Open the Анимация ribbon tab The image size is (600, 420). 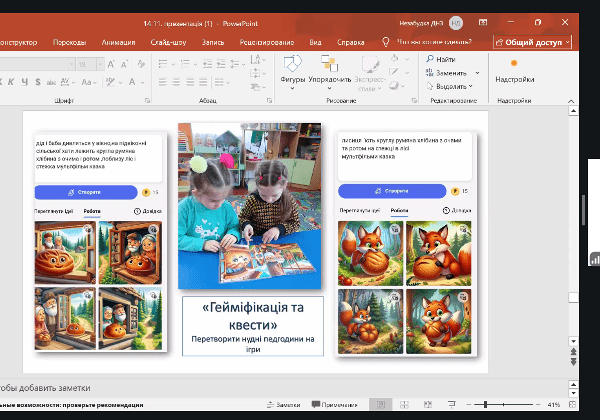click(118, 42)
